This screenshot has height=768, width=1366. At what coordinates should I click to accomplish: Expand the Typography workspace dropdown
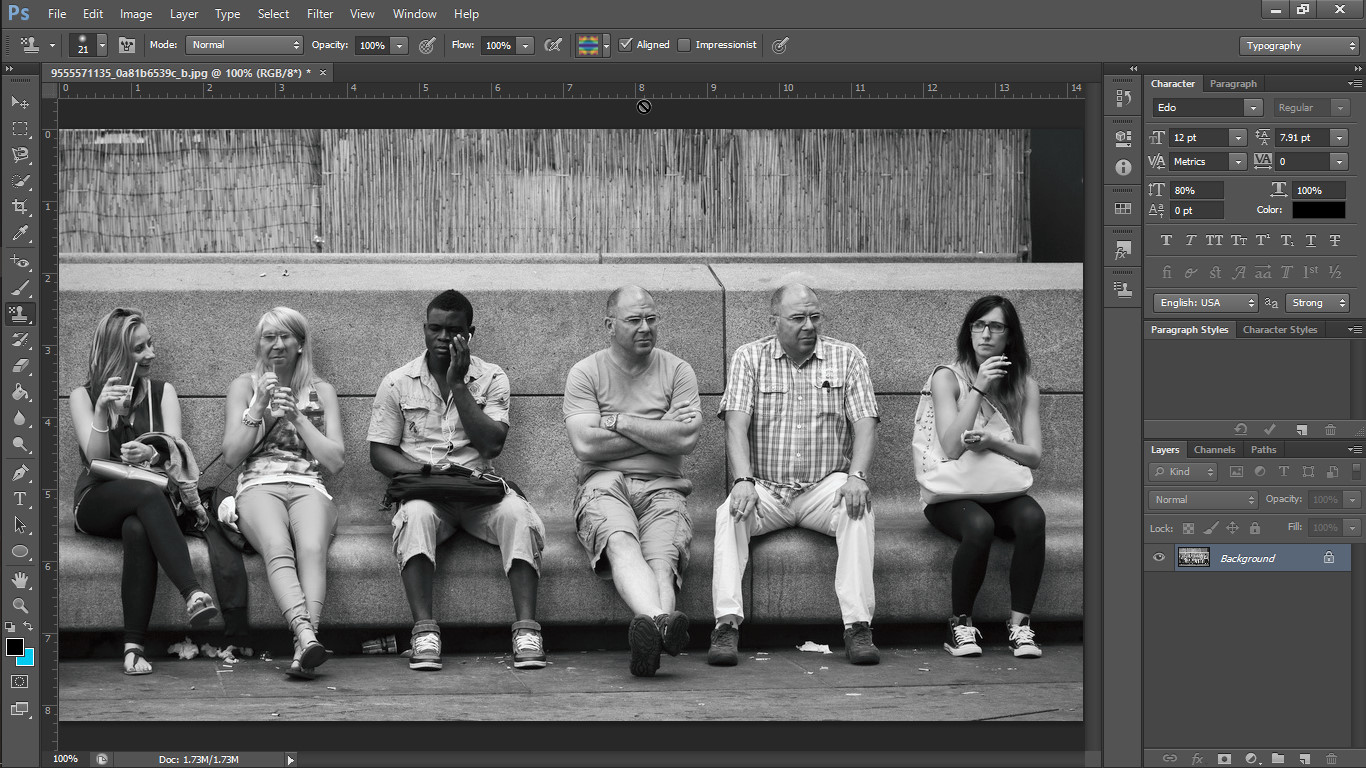pos(1299,46)
